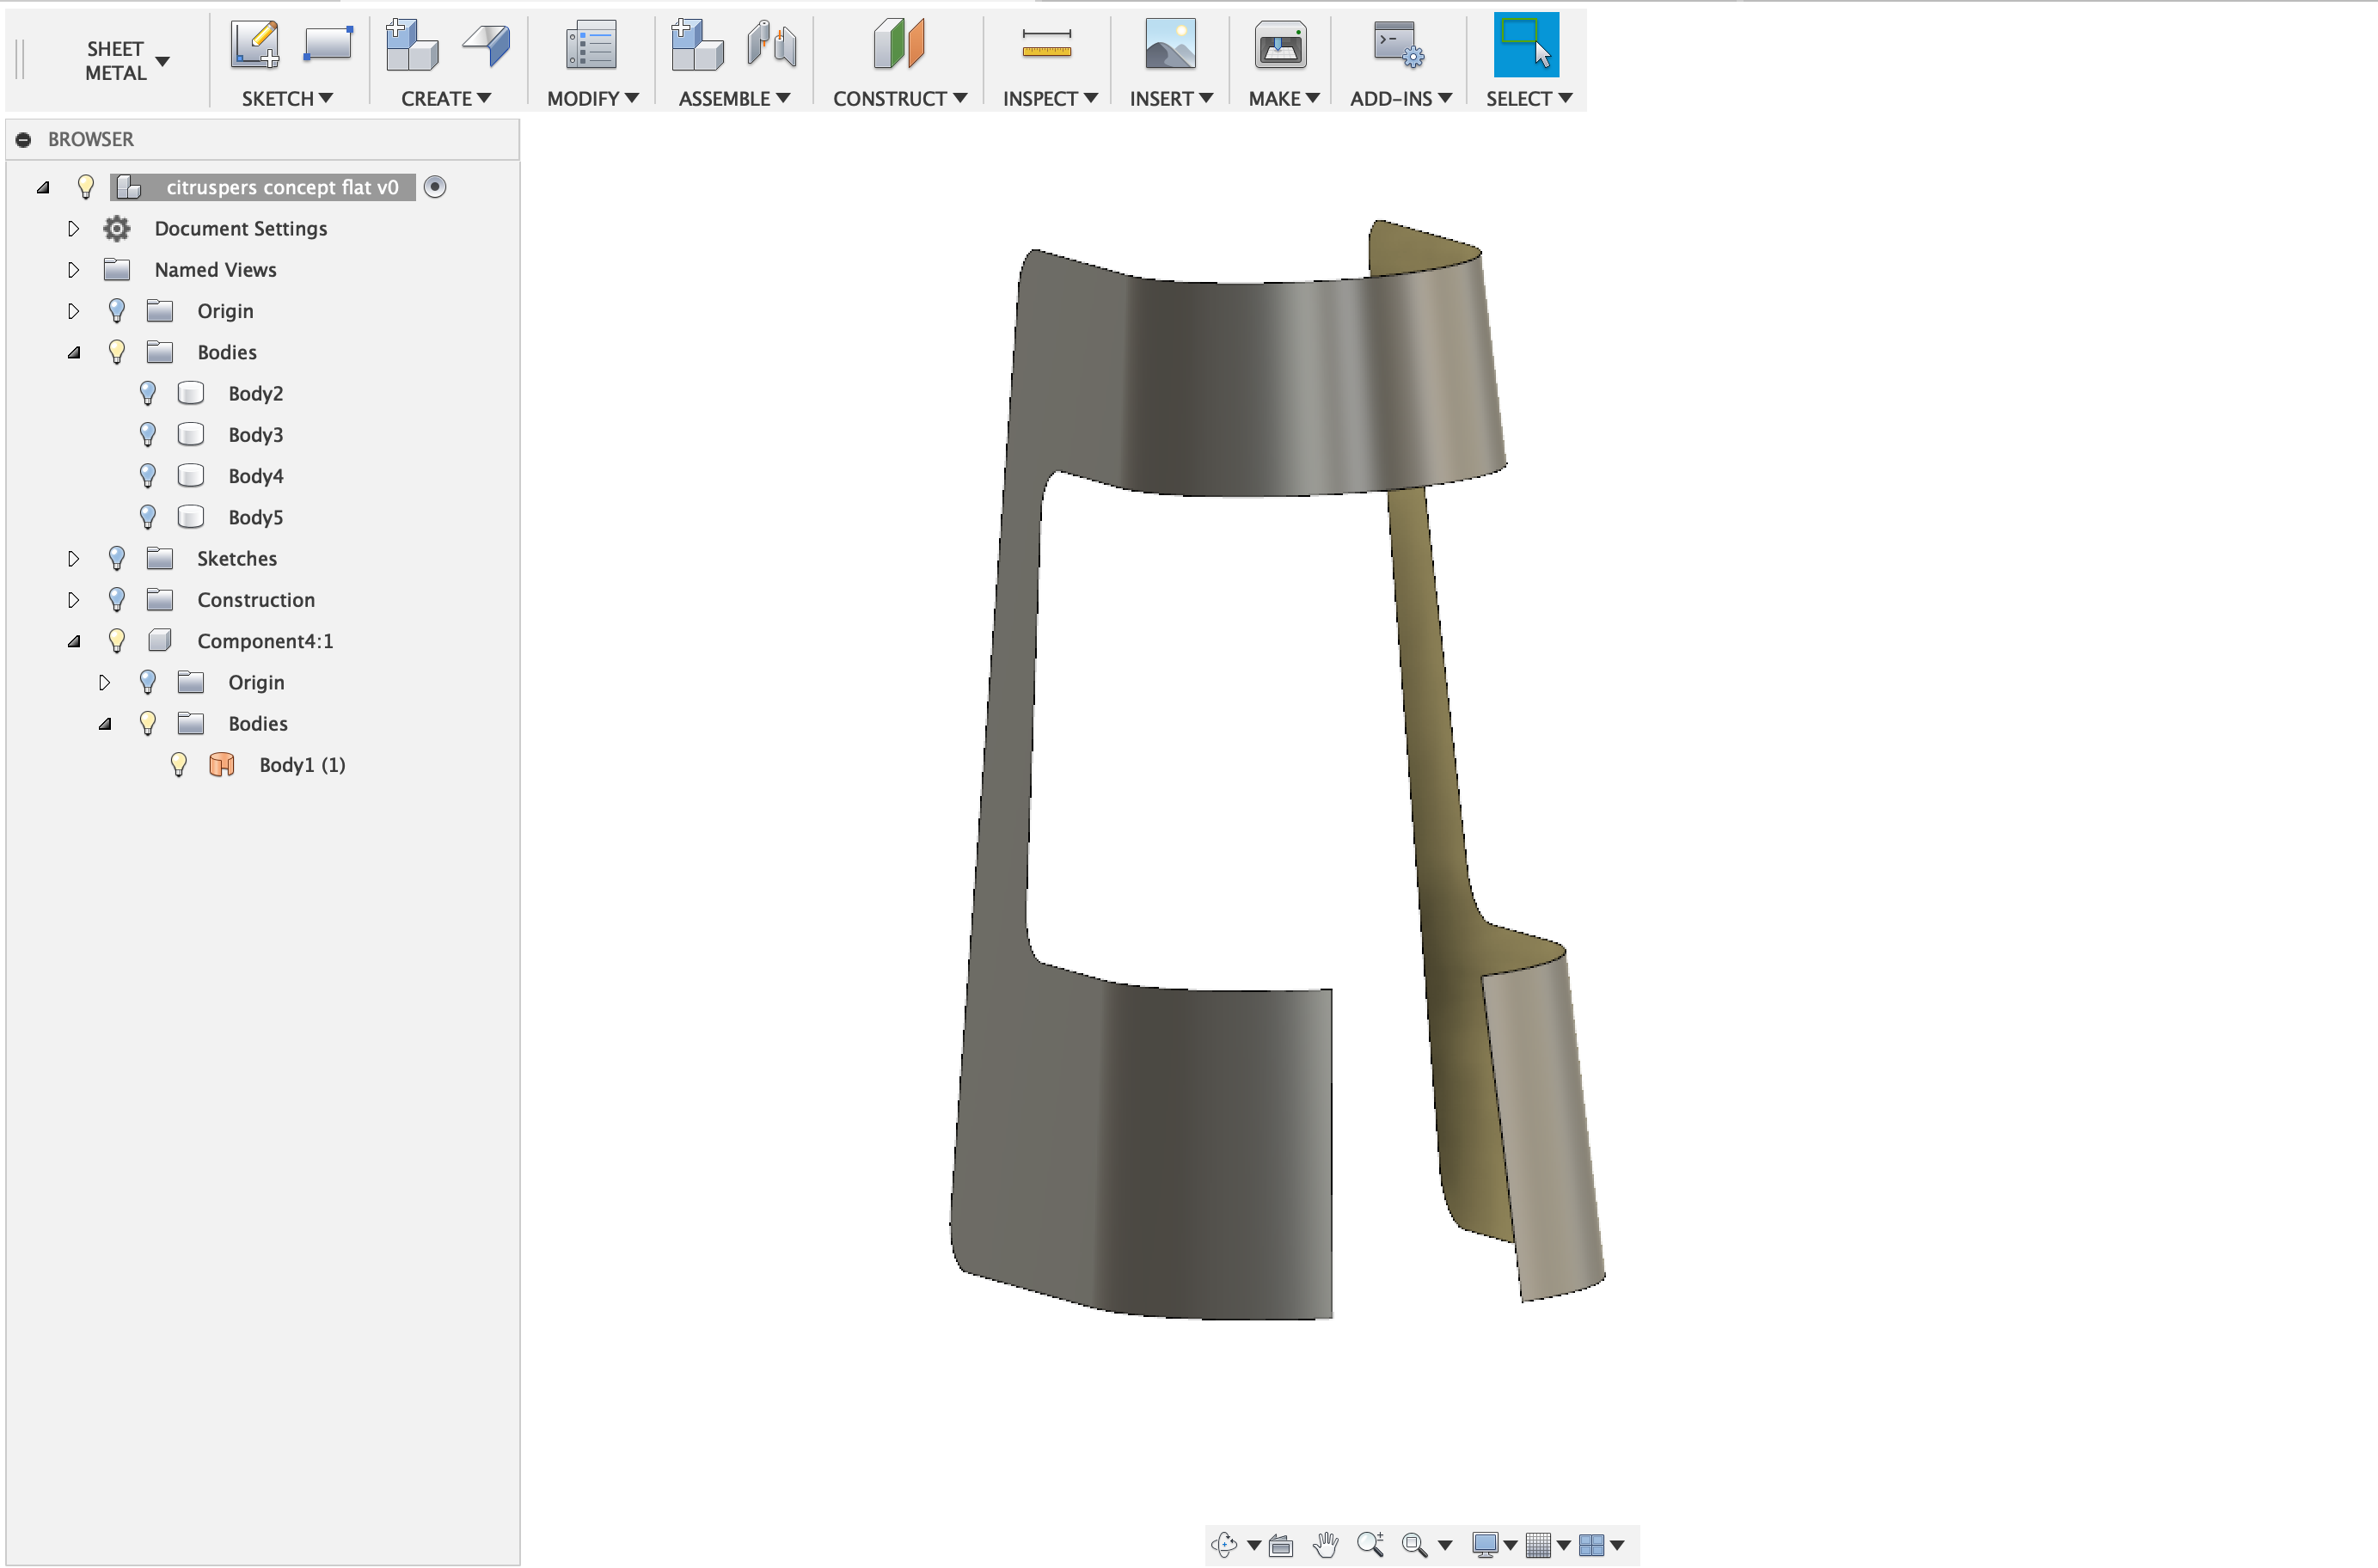Select the Pan hand tool
The image size is (2378, 1568).
1325,1545
